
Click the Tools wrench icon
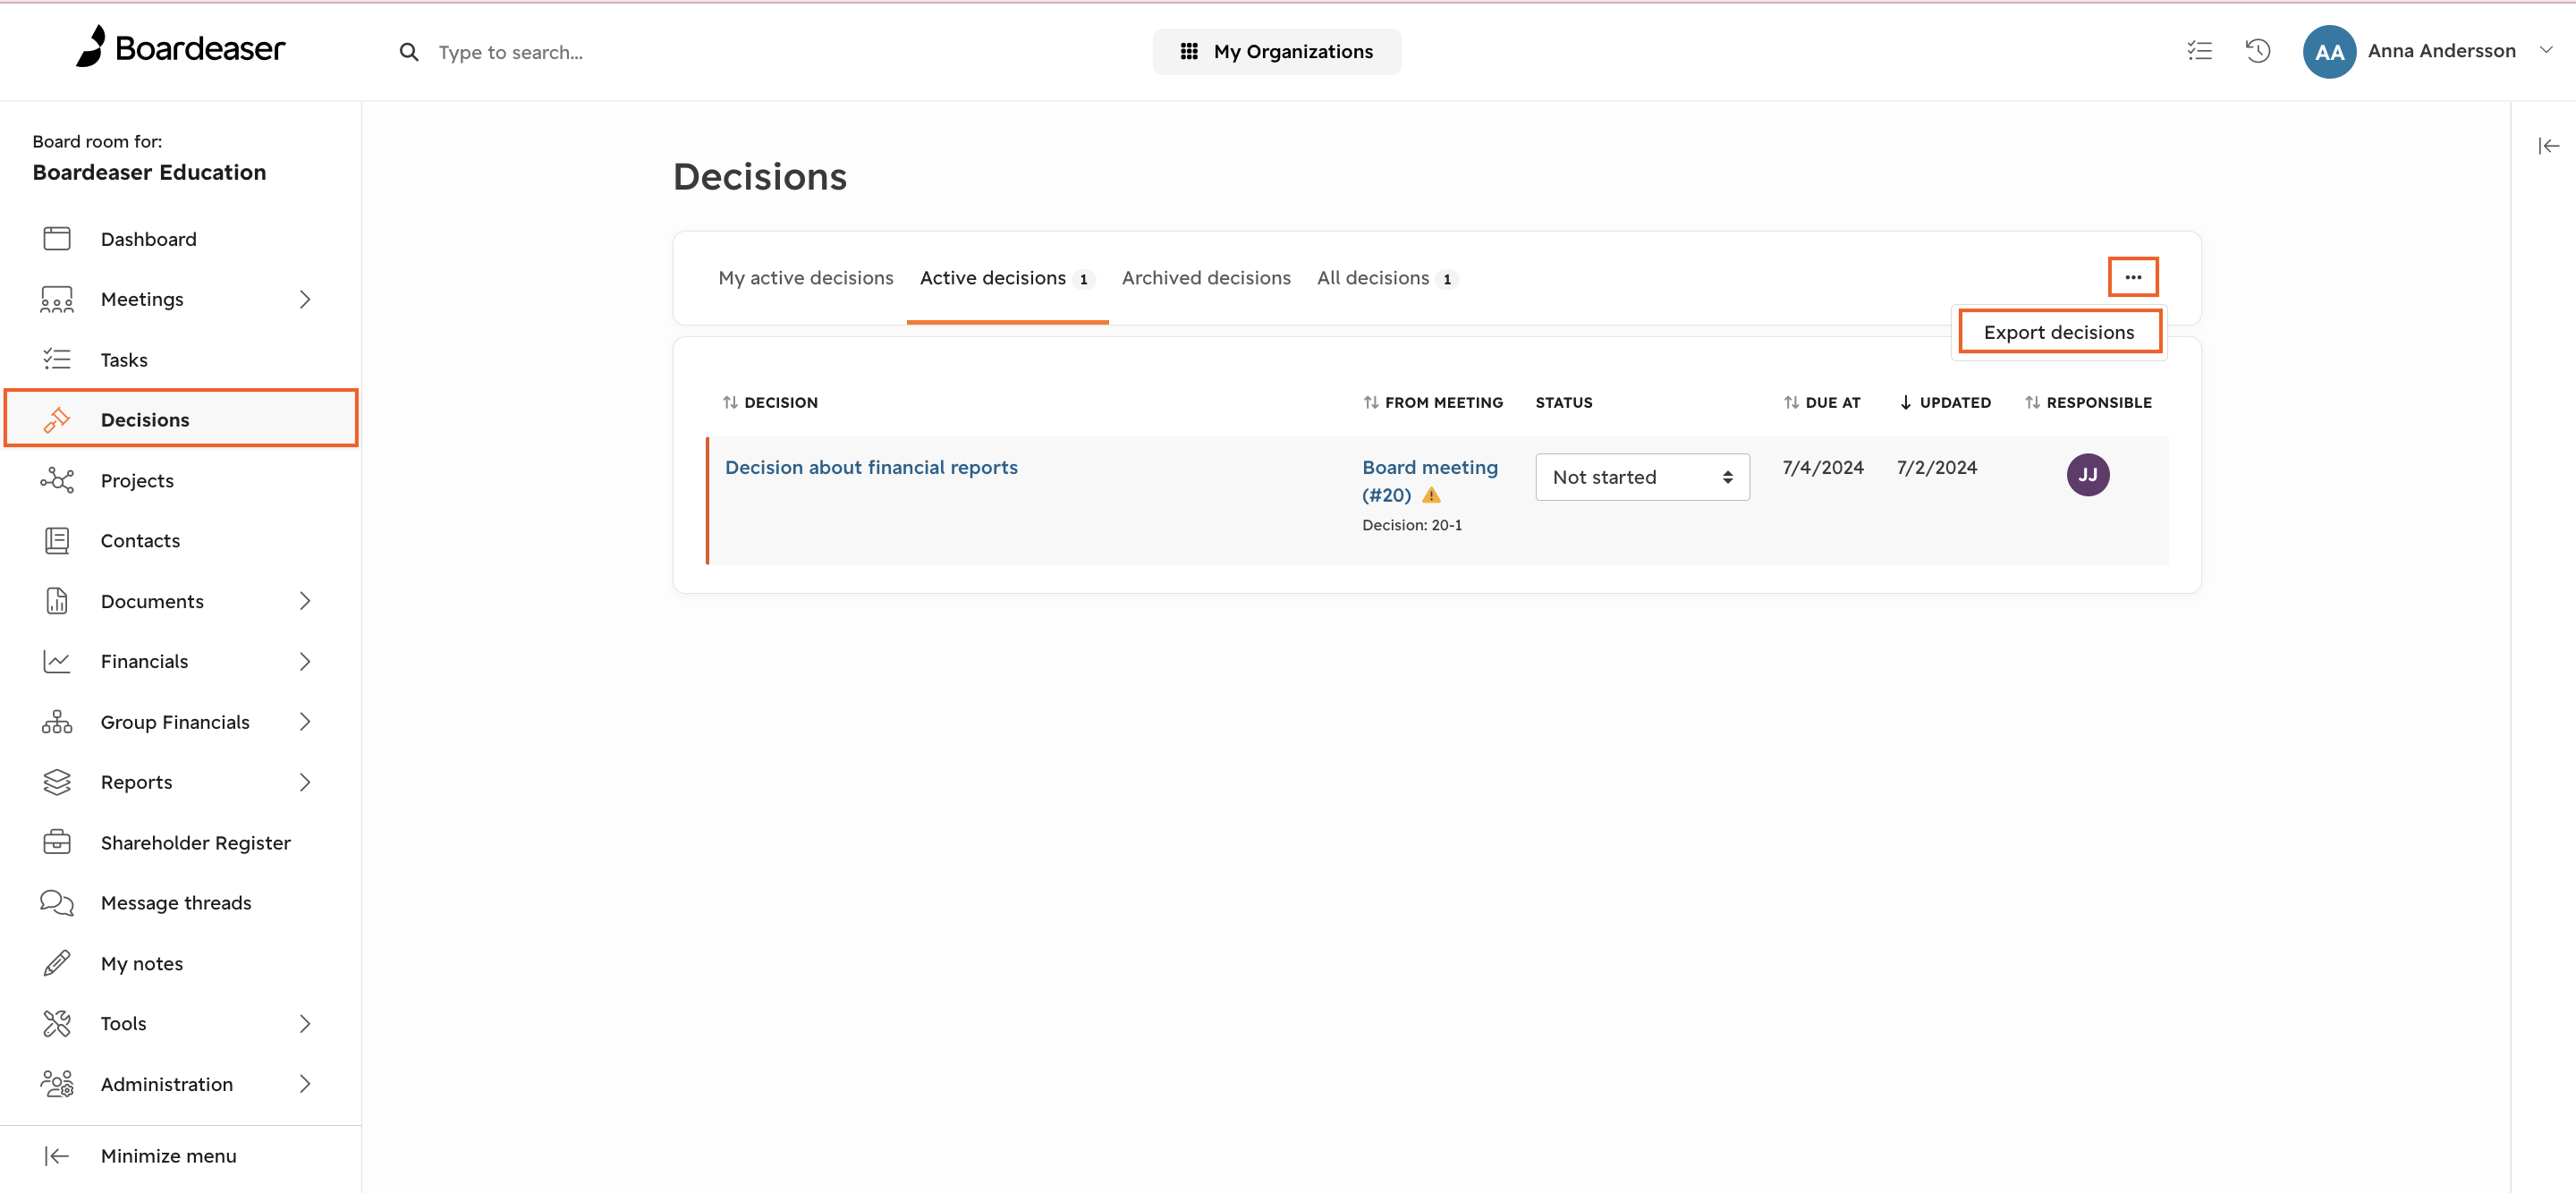click(57, 1024)
